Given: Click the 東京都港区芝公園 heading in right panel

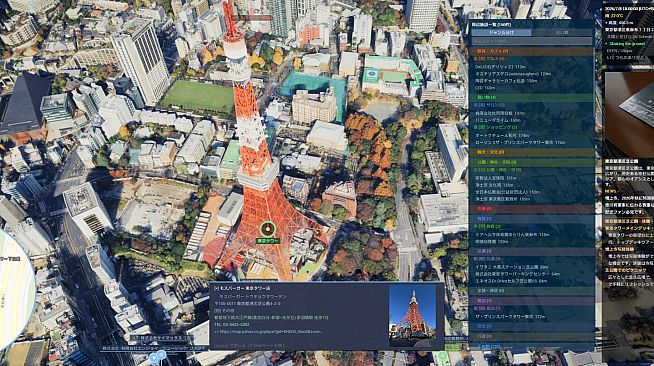Looking at the screenshot, I should pyautogui.click(x=621, y=161).
